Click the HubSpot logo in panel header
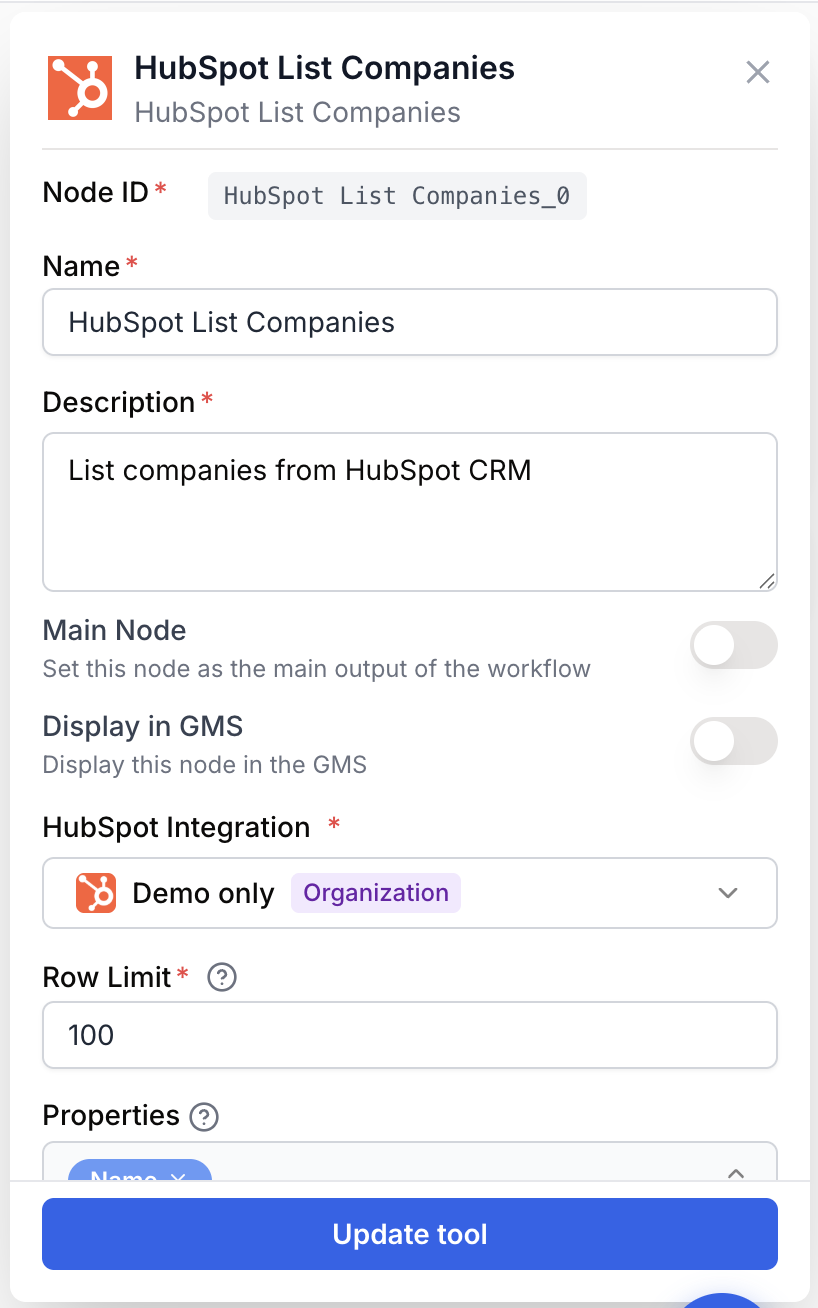The height and width of the screenshot is (1308, 818). [x=81, y=89]
